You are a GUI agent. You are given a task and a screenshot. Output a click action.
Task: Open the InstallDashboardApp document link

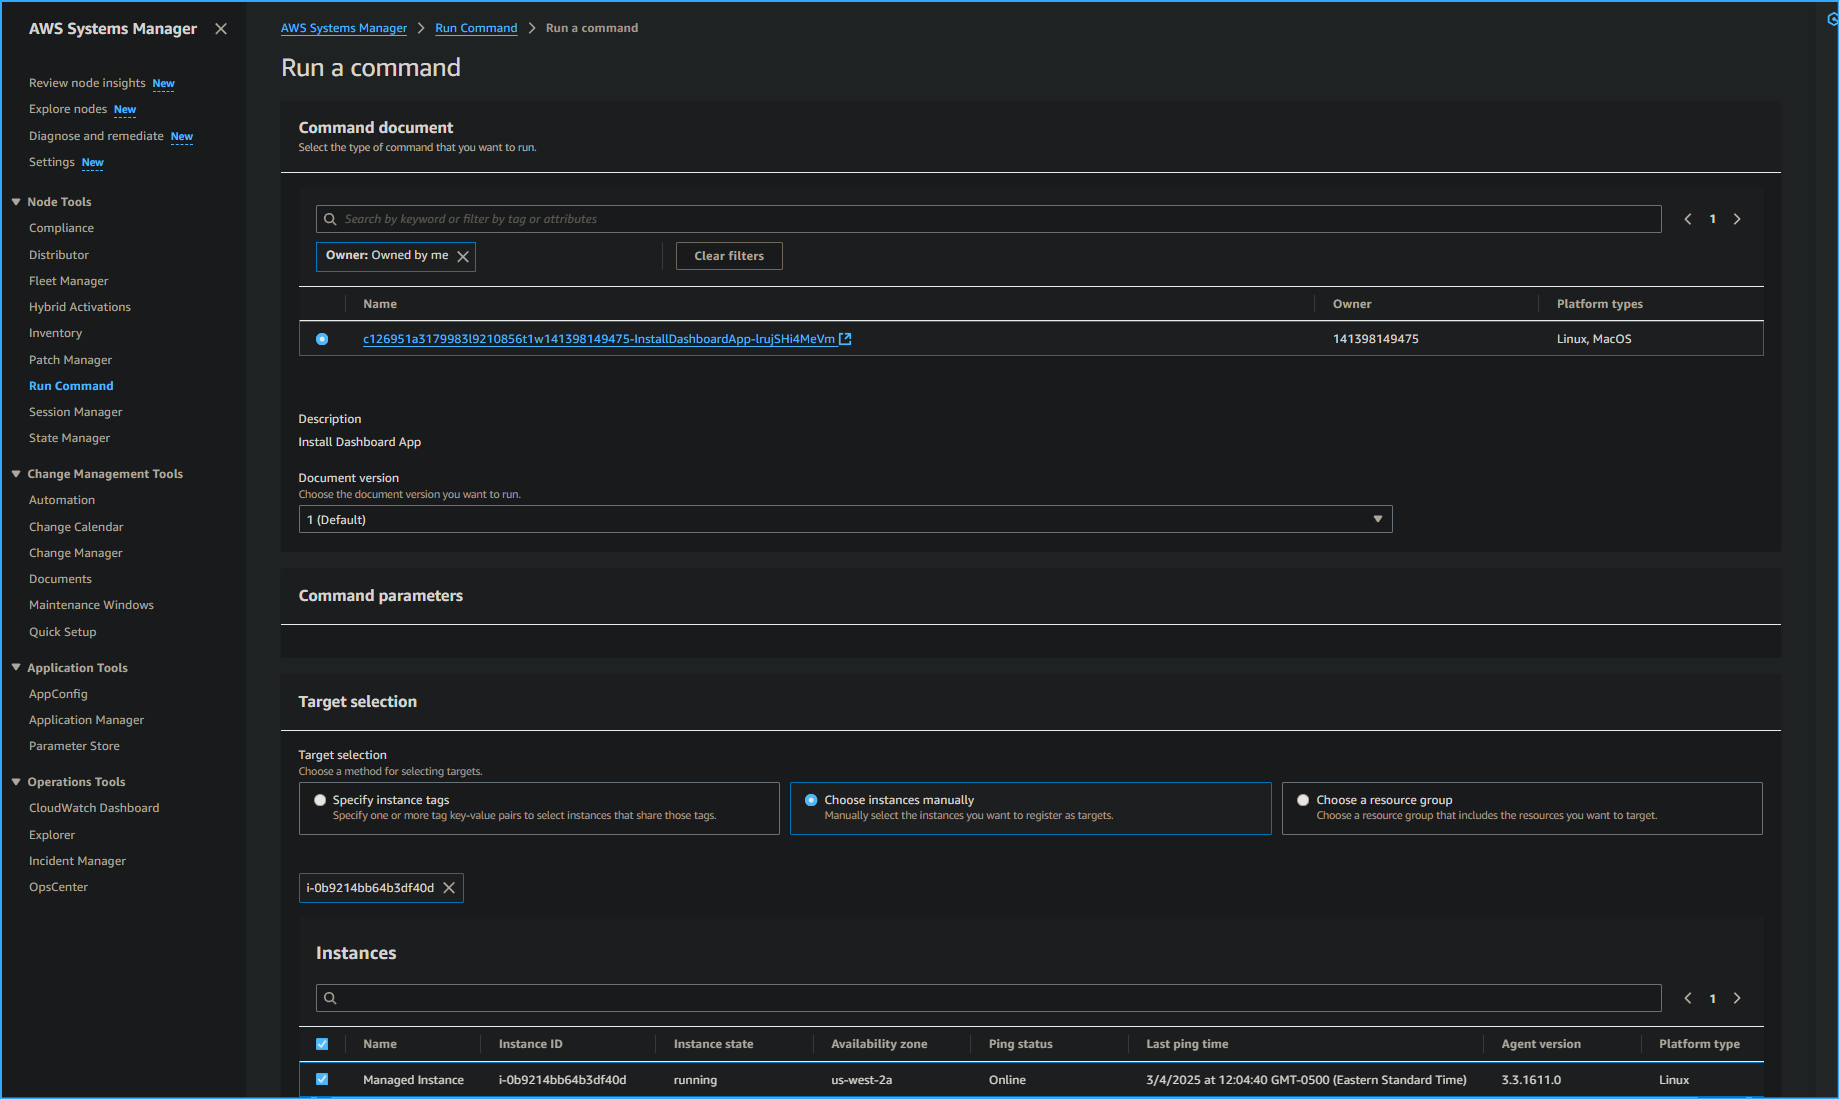pyautogui.click(x=600, y=339)
